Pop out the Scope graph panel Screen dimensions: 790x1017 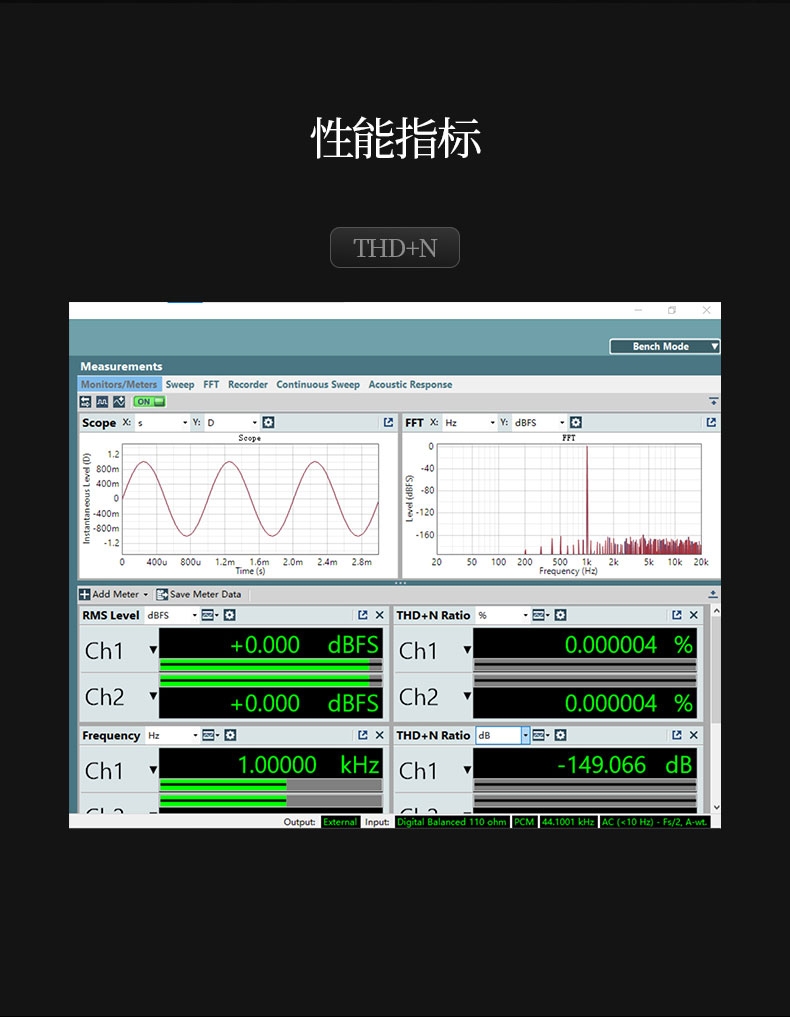pos(388,423)
